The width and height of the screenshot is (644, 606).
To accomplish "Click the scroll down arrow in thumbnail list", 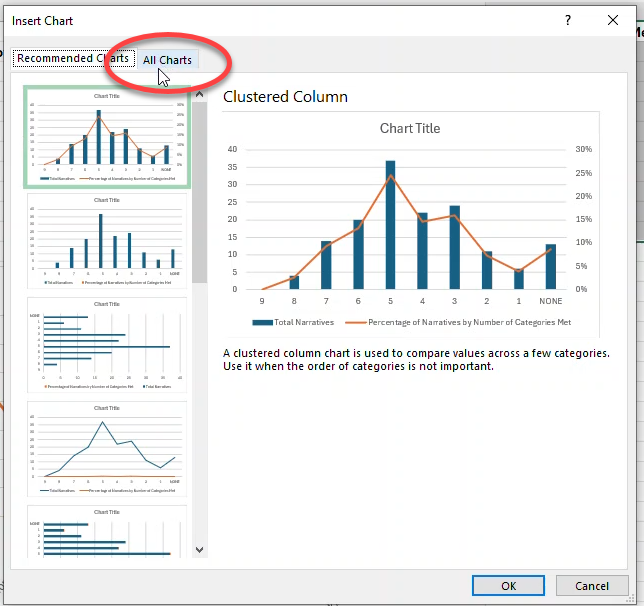I will click(199, 549).
